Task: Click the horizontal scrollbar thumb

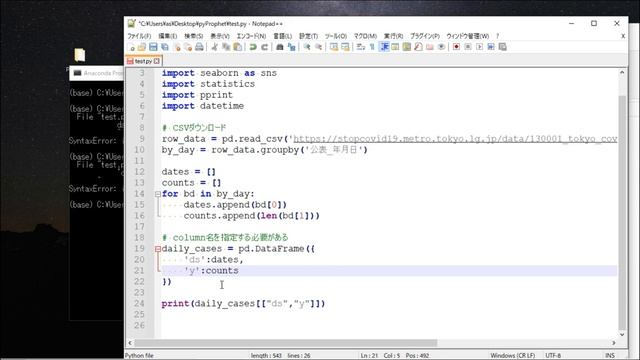Action: (285, 343)
